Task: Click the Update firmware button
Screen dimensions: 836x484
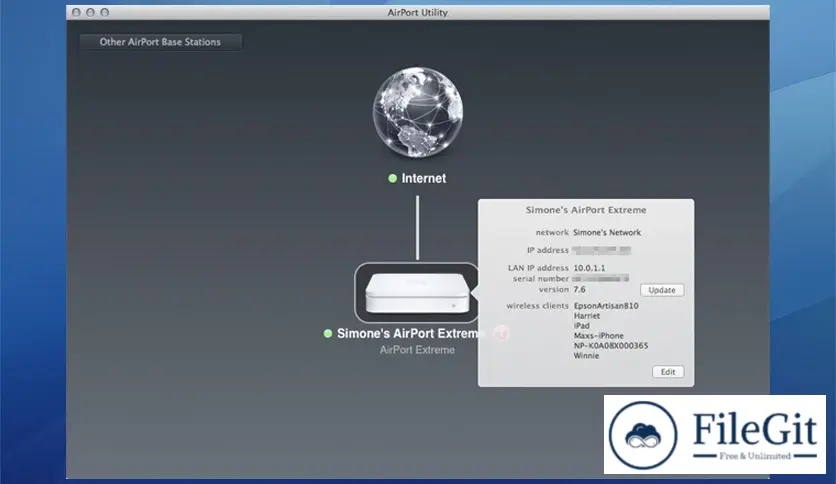Action: tap(662, 290)
